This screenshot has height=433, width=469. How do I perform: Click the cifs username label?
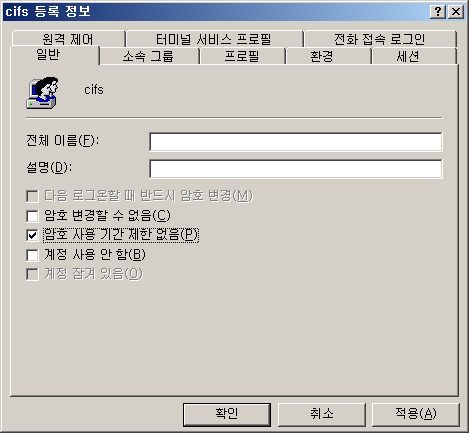pyautogui.click(x=94, y=90)
